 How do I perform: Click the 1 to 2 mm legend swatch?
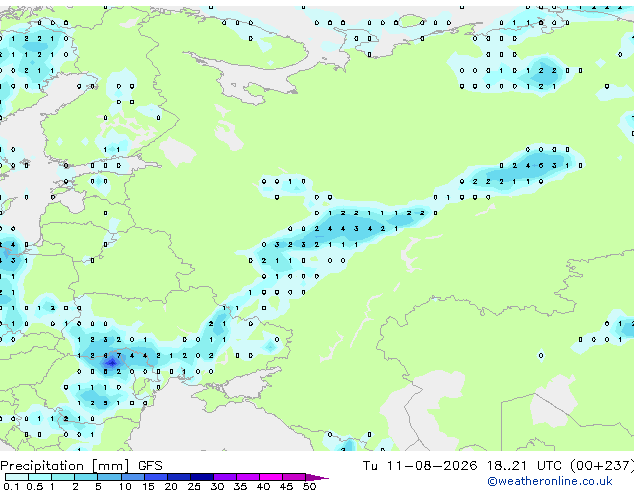63,477
